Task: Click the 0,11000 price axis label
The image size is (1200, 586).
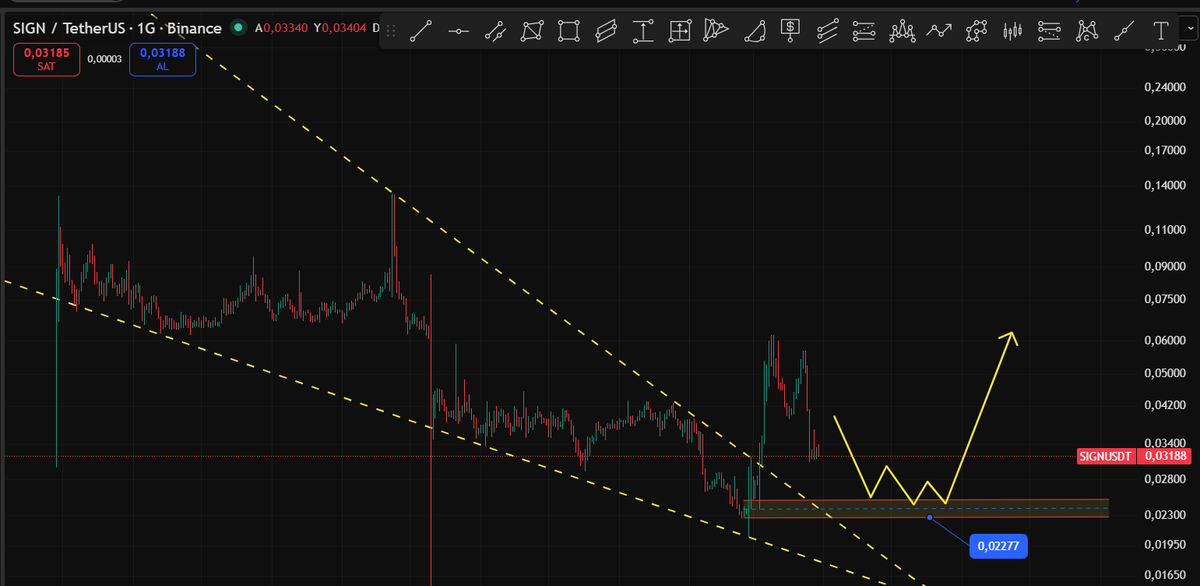Action: (1164, 230)
